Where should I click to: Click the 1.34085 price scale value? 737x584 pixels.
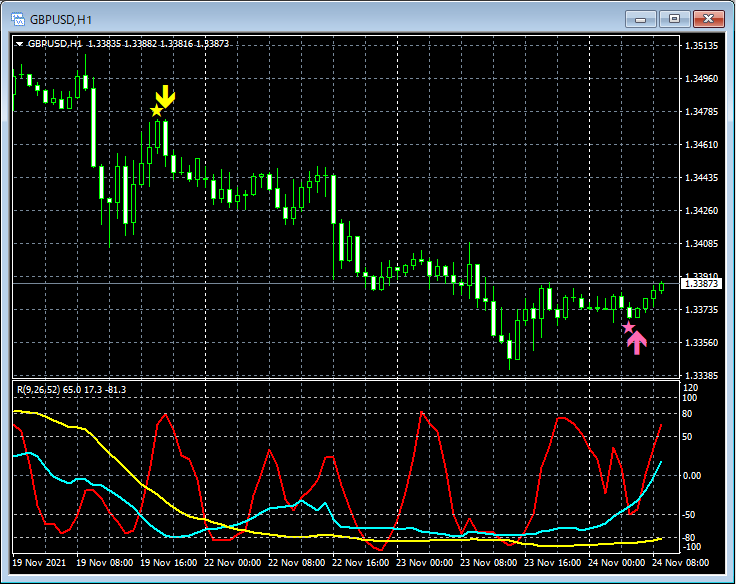pyautogui.click(x=702, y=244)
